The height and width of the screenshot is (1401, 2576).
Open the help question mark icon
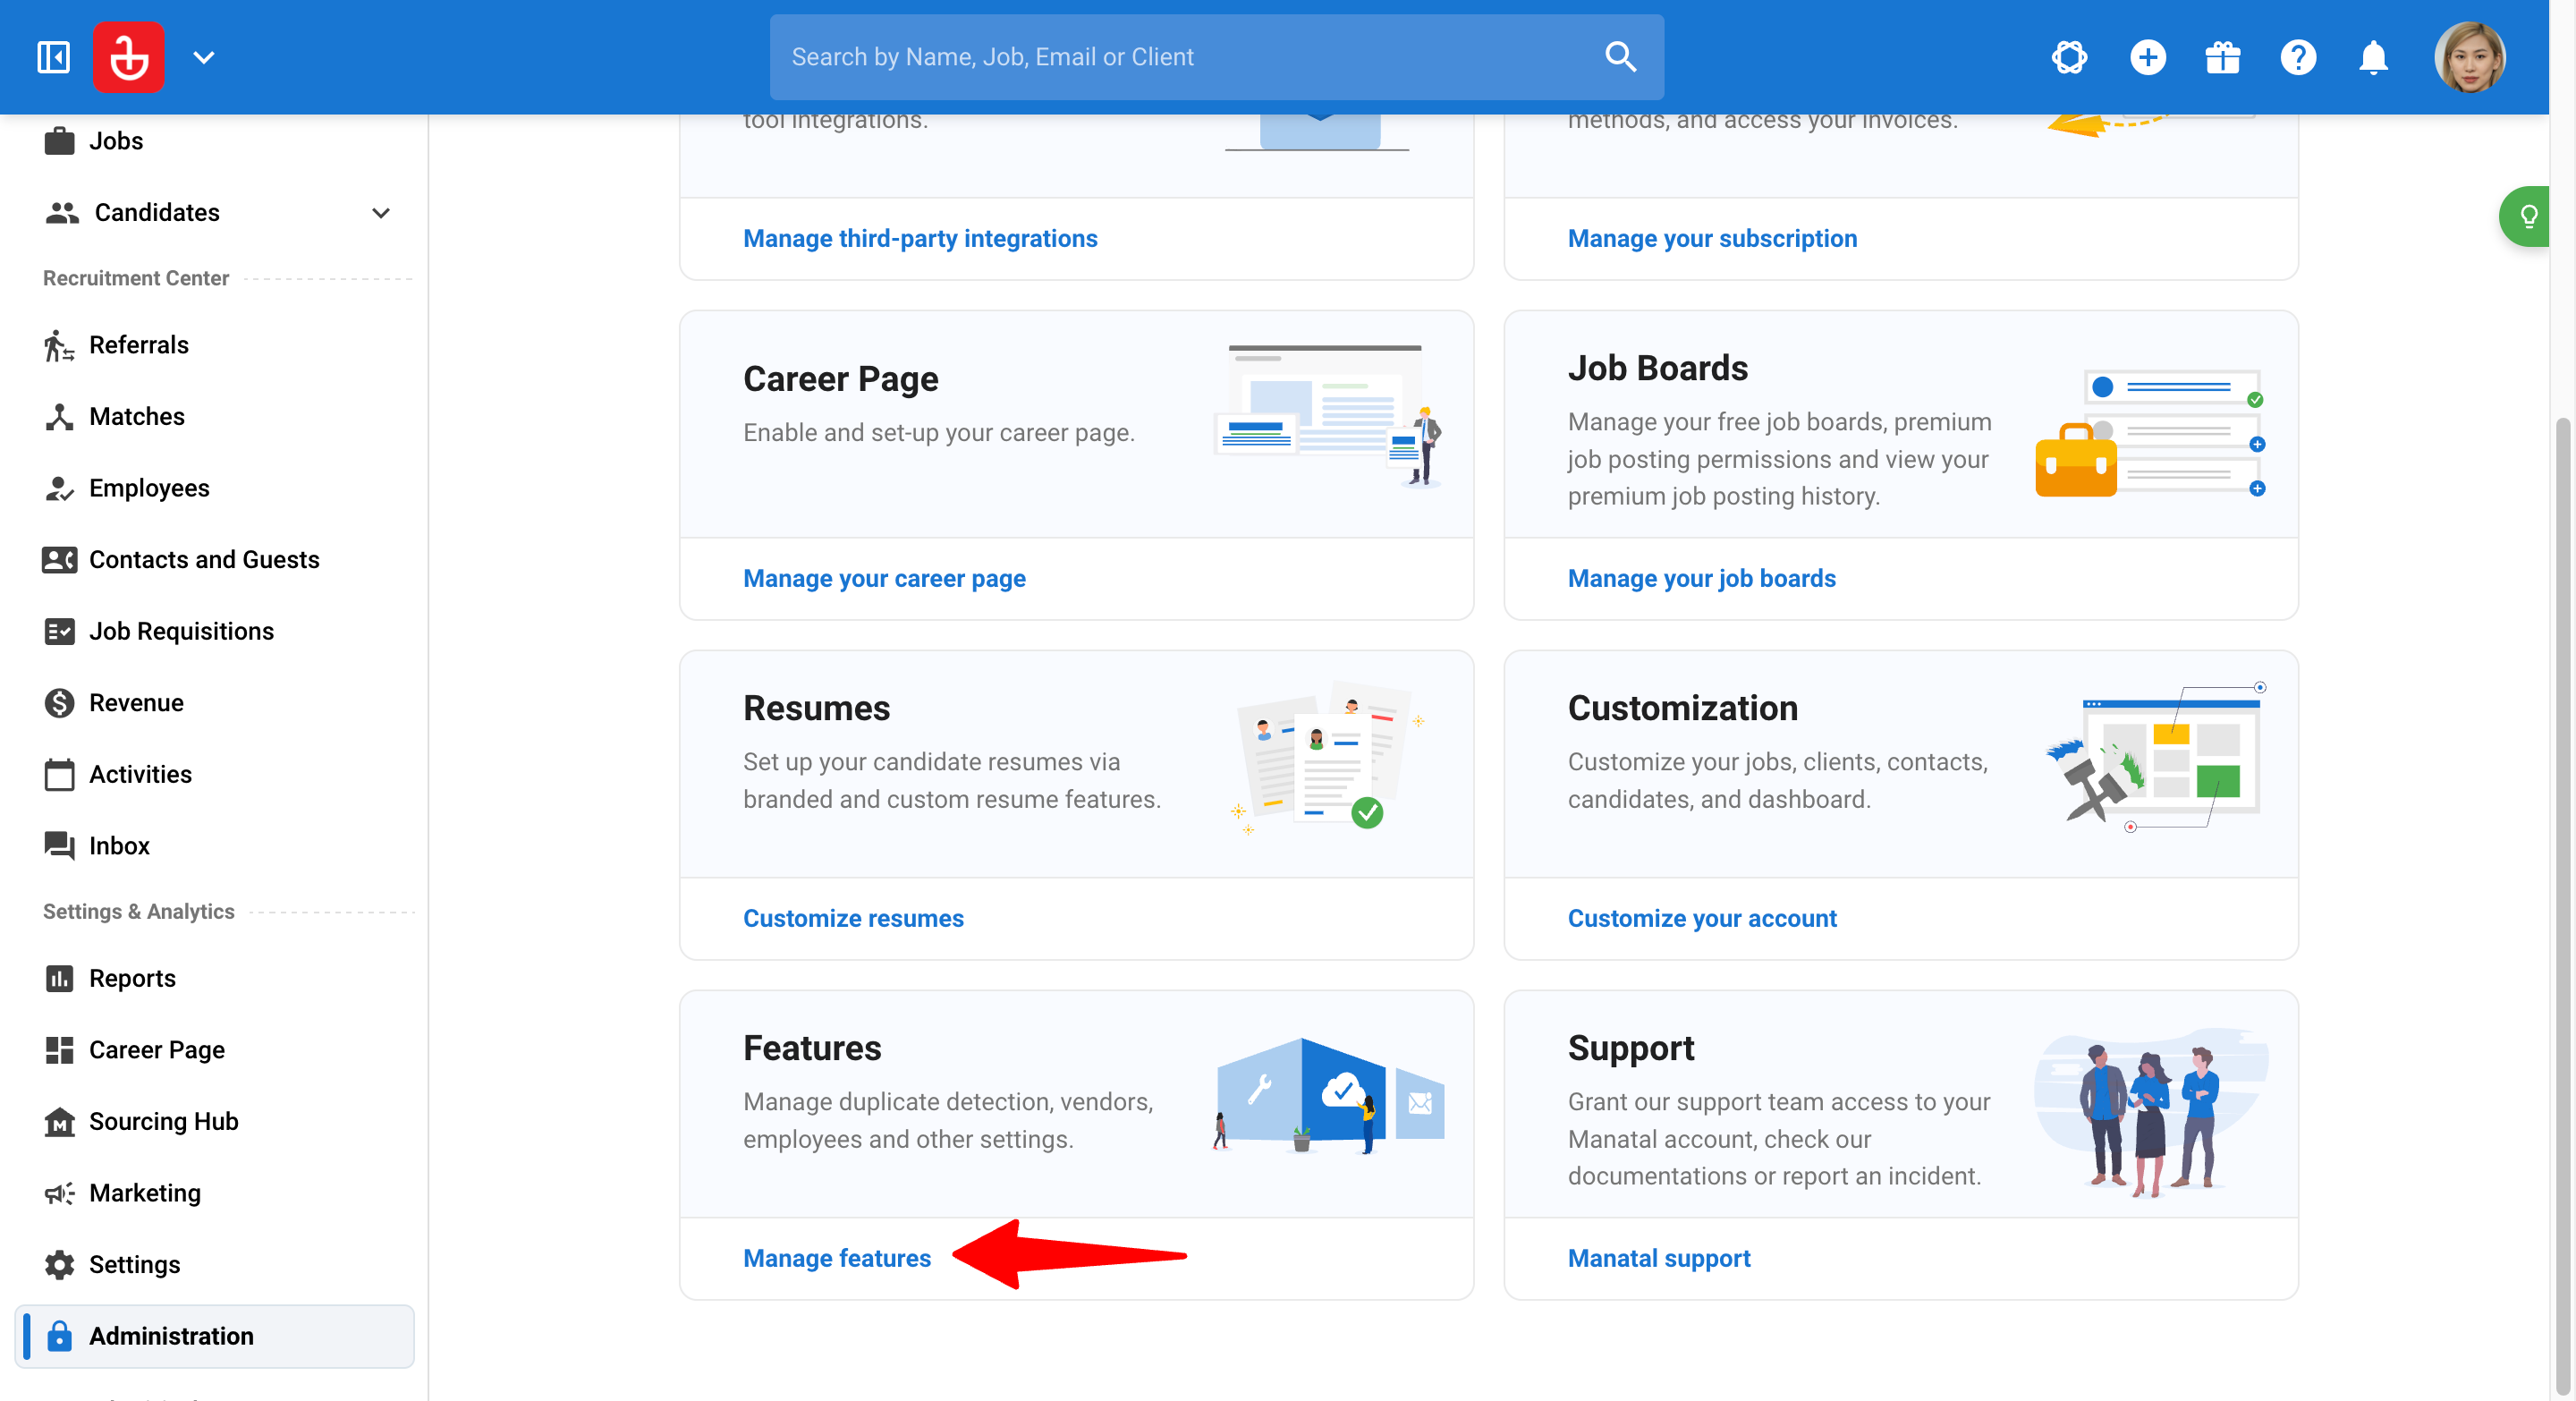(2298, 57)
